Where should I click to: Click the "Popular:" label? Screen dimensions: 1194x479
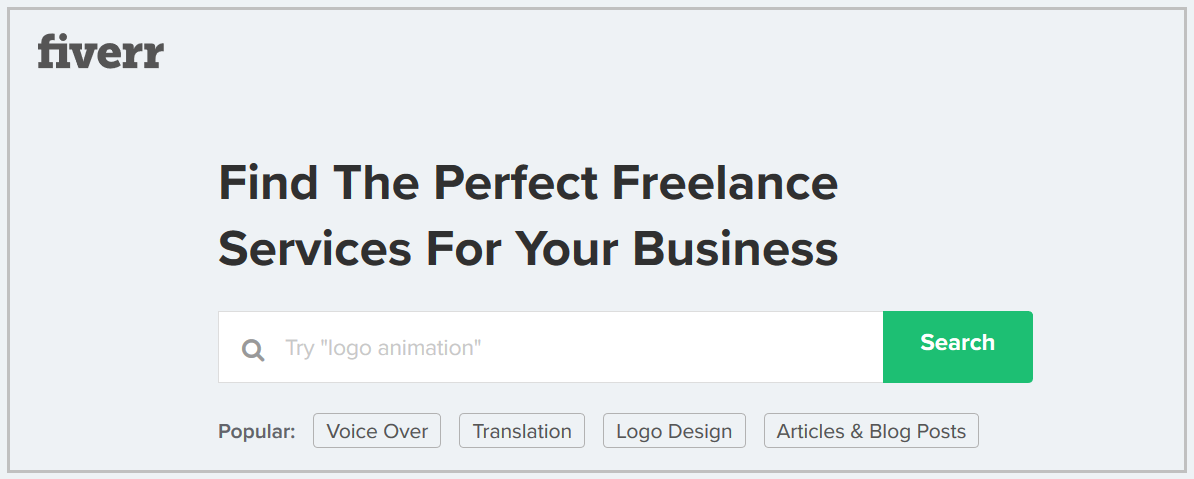(257, 432)
